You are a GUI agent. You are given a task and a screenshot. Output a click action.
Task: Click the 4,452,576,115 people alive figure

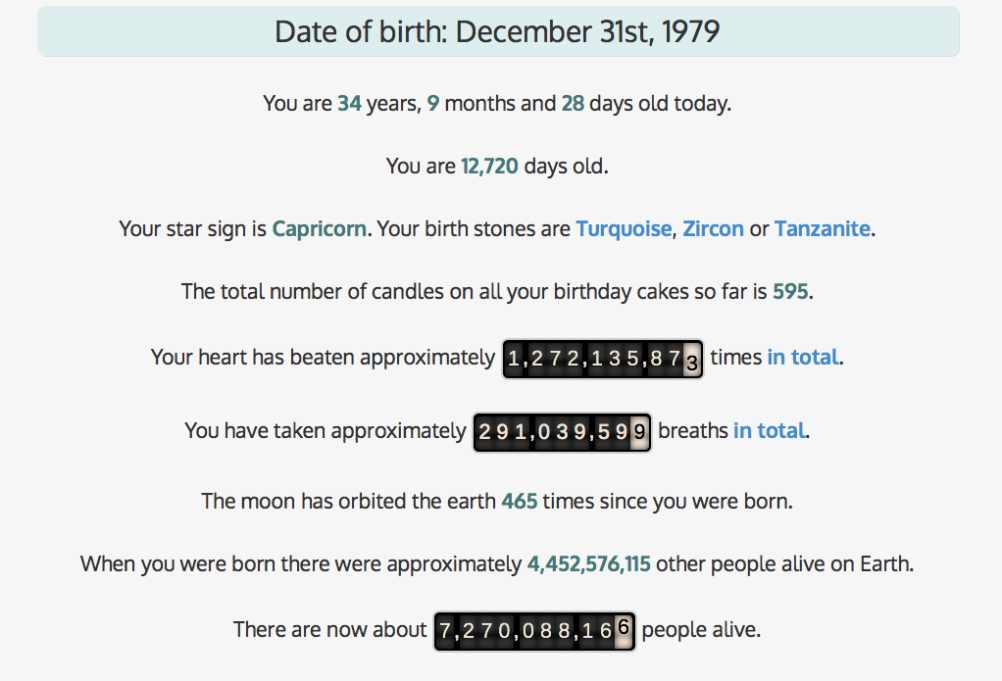589,564
